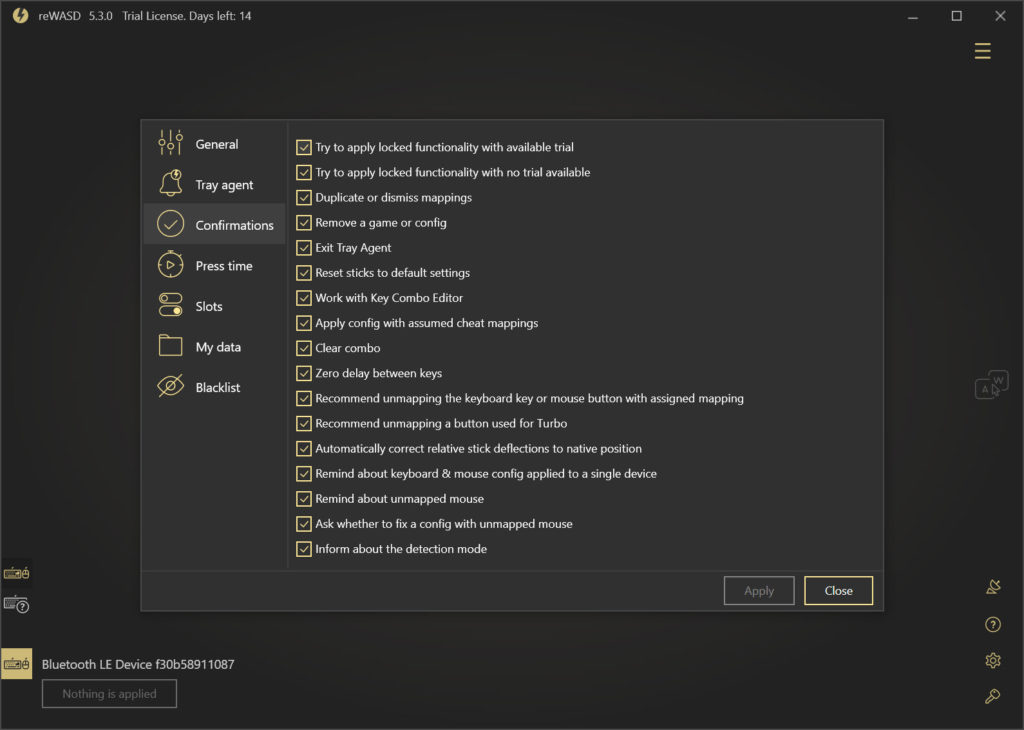Close the preferences dialog with Close button
The height and width of the screenshot is (730, 1024).
(839, 590)
